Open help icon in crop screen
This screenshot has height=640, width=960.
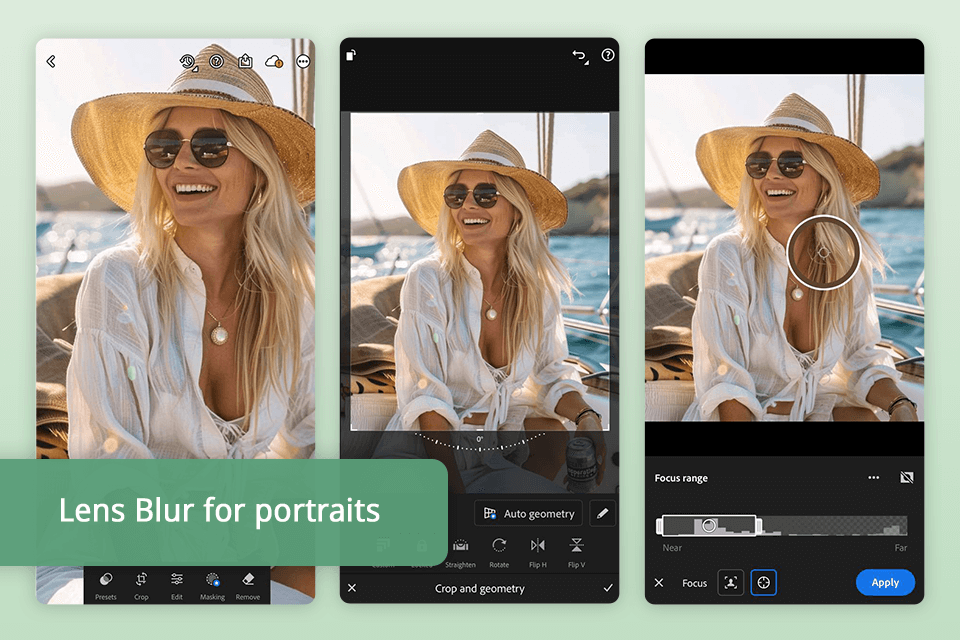pos(608,55)
